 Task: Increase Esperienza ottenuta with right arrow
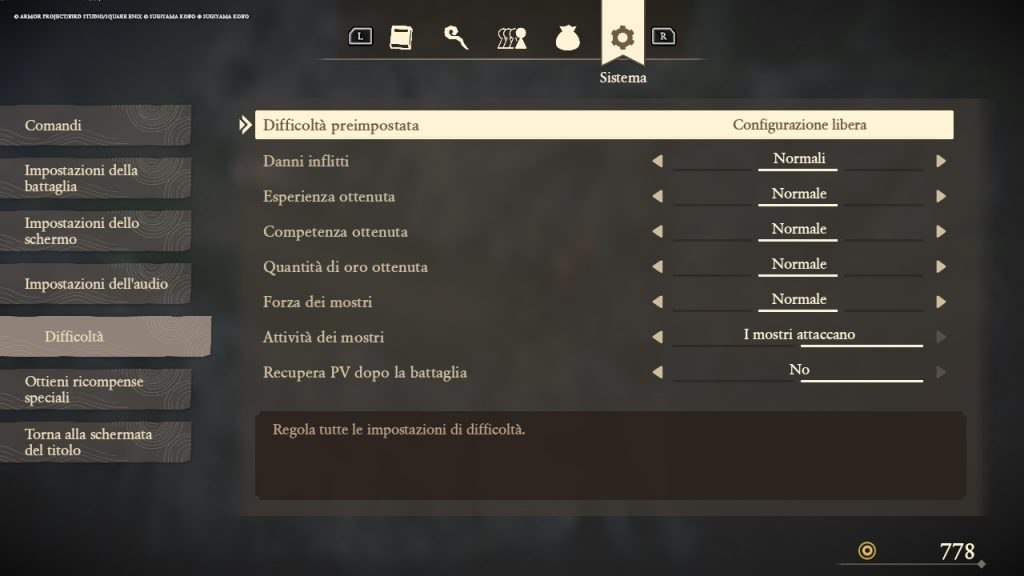point(941,196)
